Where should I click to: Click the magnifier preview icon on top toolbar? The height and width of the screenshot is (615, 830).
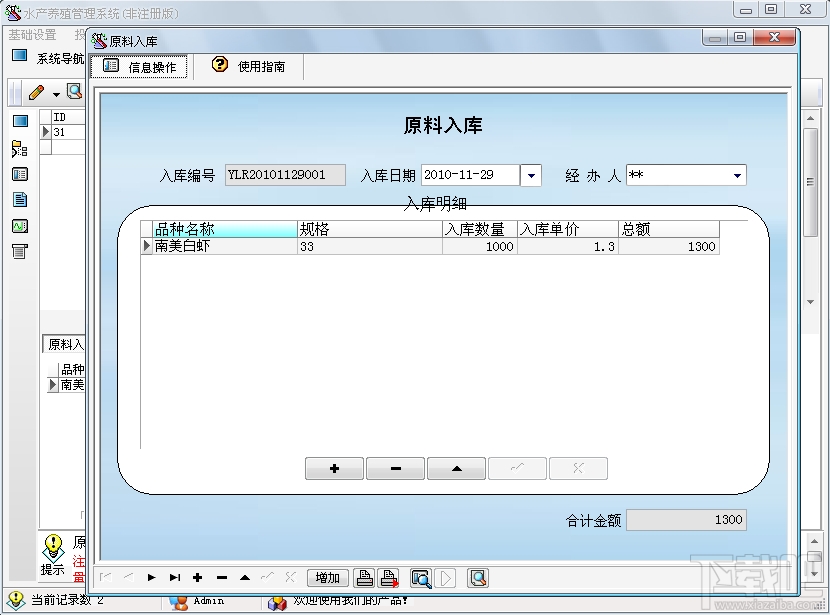(73, 91)
